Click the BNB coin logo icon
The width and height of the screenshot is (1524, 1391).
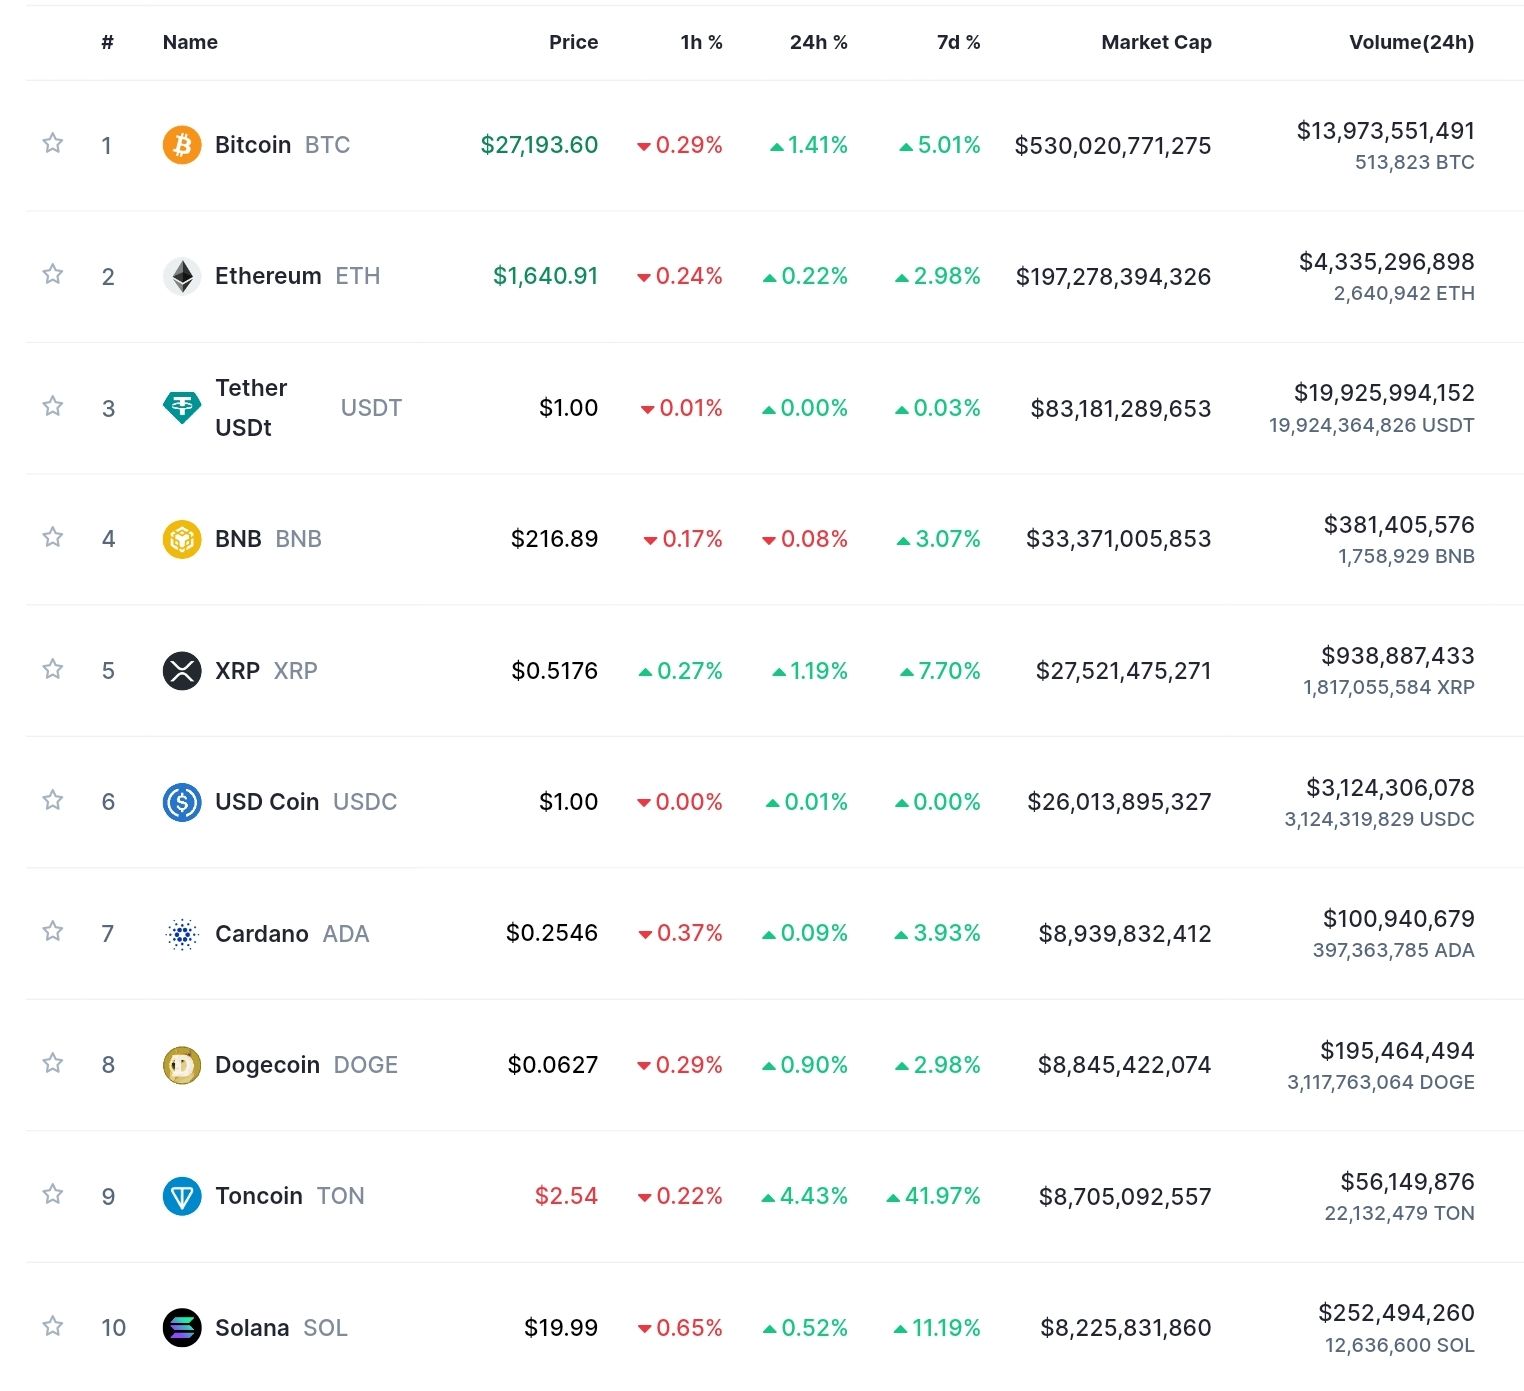182,539
